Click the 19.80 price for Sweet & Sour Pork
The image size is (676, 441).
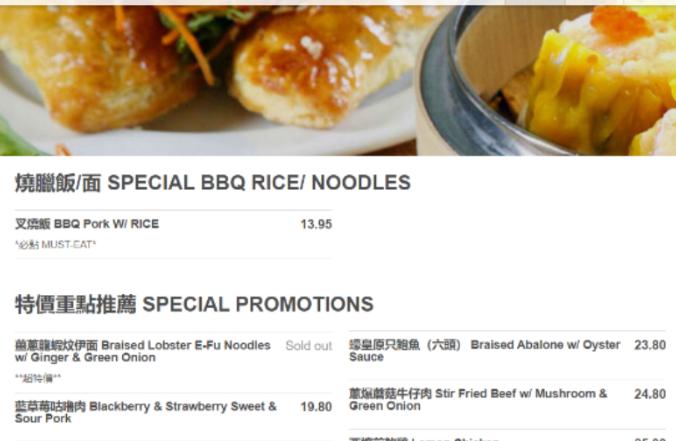tap(316, 407)
